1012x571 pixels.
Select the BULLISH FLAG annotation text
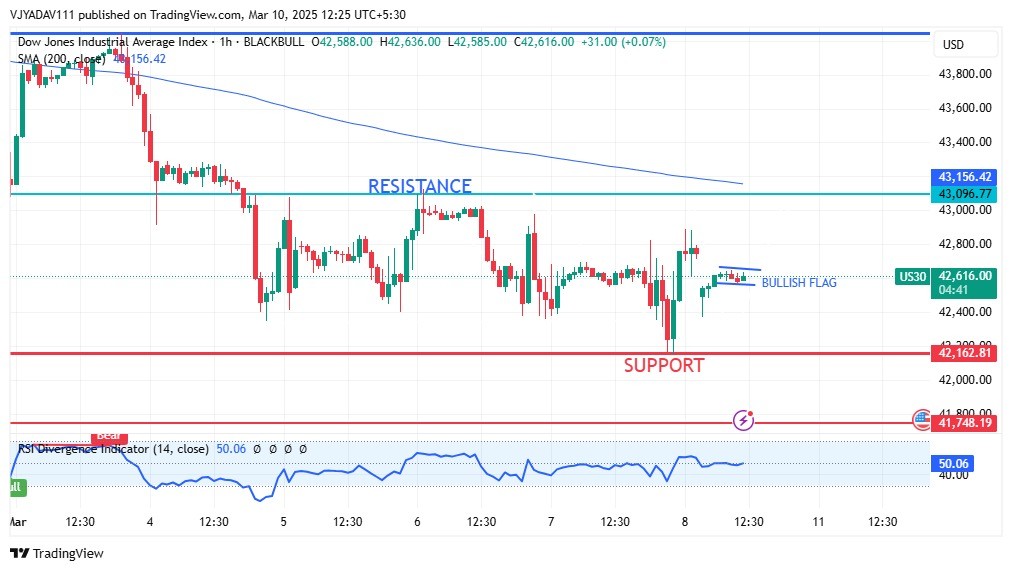tap(799, 283)
